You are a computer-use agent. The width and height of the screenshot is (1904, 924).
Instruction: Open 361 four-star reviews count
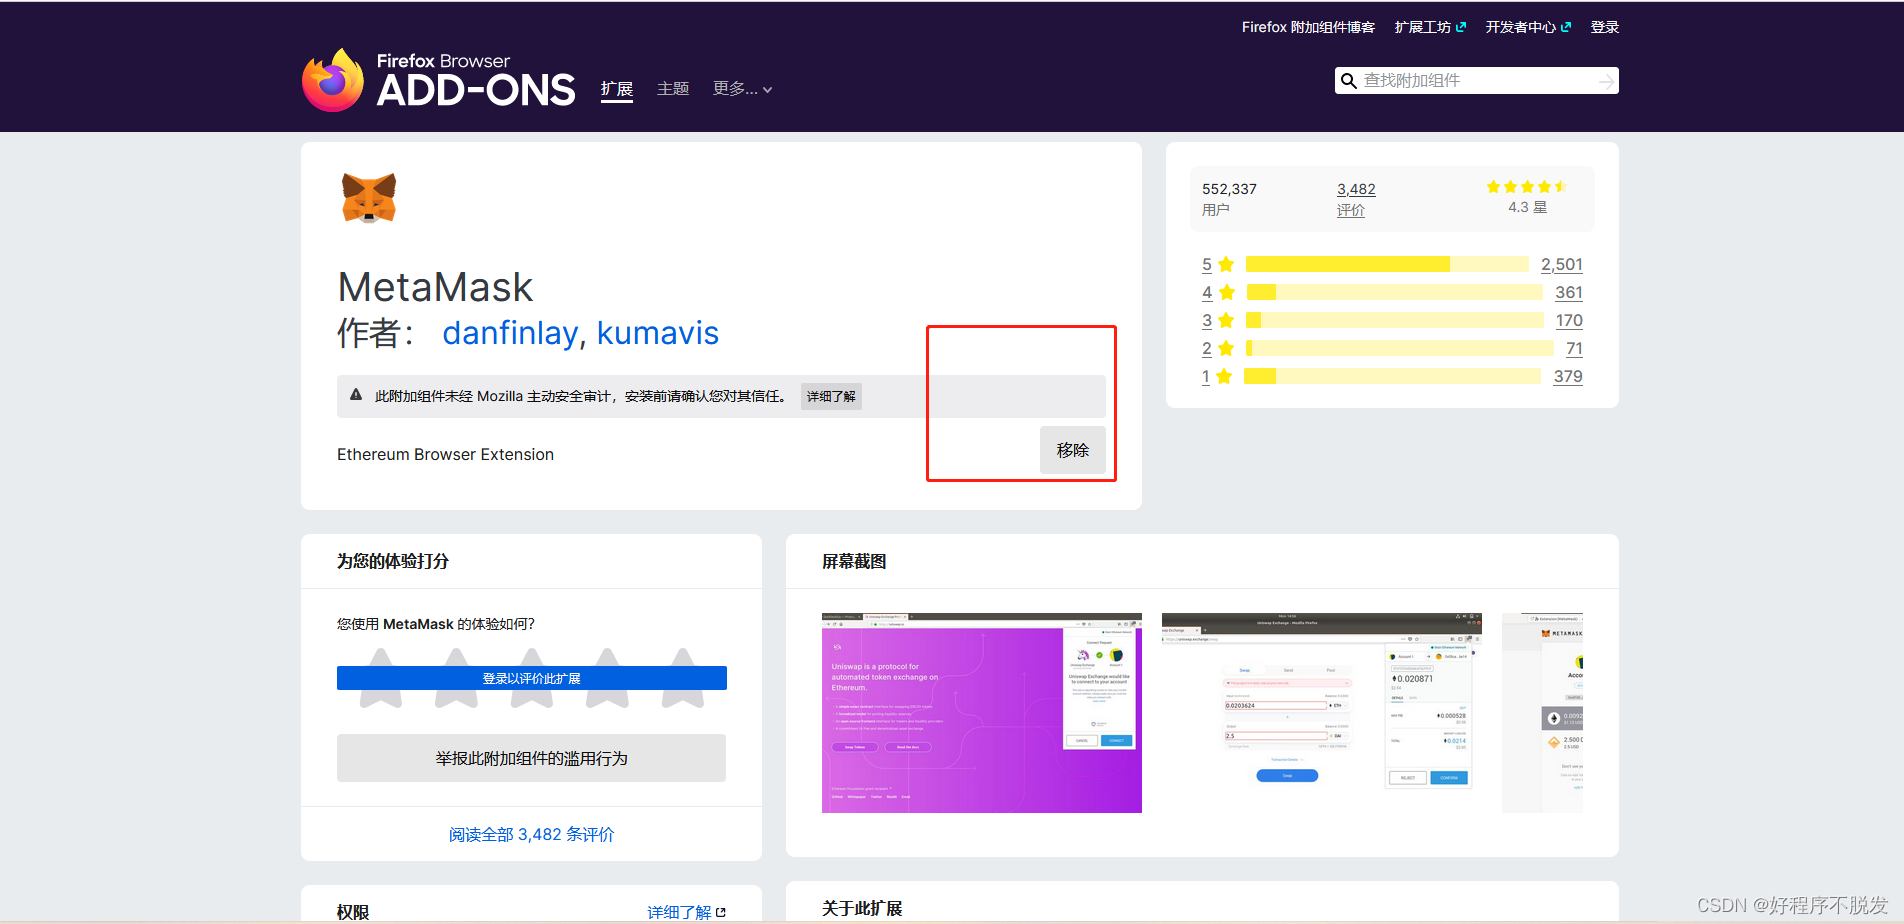(1569, 292)
